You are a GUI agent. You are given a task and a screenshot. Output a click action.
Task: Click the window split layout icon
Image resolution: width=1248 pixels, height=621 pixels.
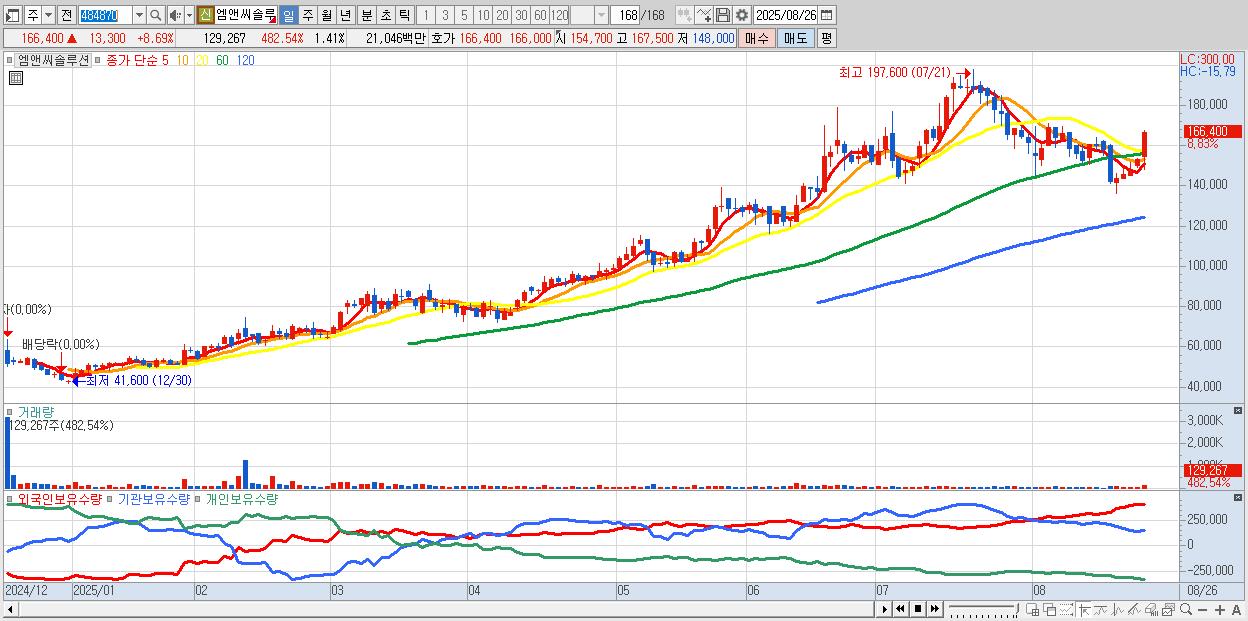click(1032, 610)
